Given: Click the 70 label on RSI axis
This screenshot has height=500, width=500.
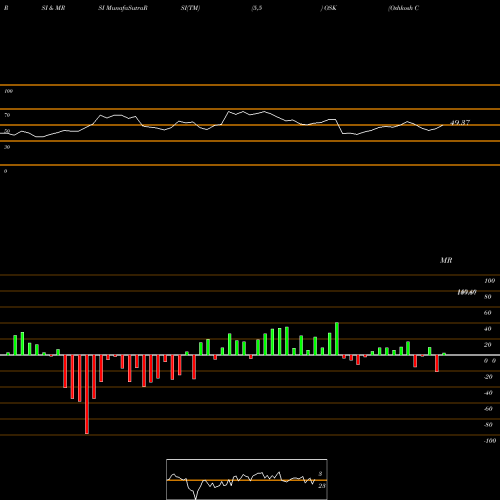Looking at the screenshot, I should [x=7, y=115].
